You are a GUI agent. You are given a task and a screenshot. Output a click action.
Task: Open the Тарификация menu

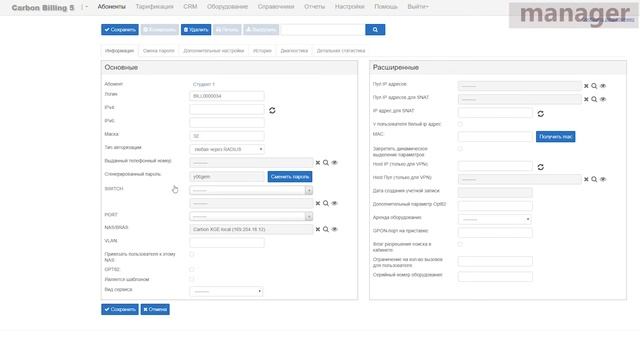click(154, 7)
